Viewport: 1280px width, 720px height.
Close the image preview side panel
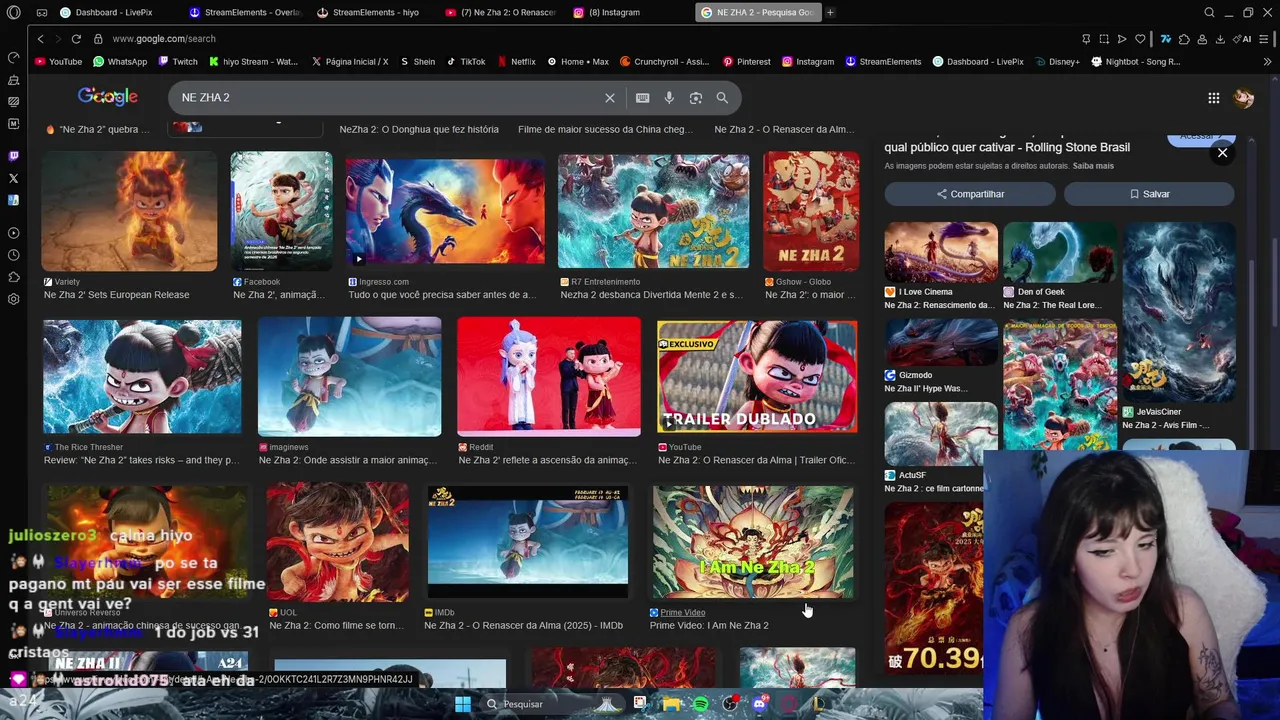(x=1222, y=153)
